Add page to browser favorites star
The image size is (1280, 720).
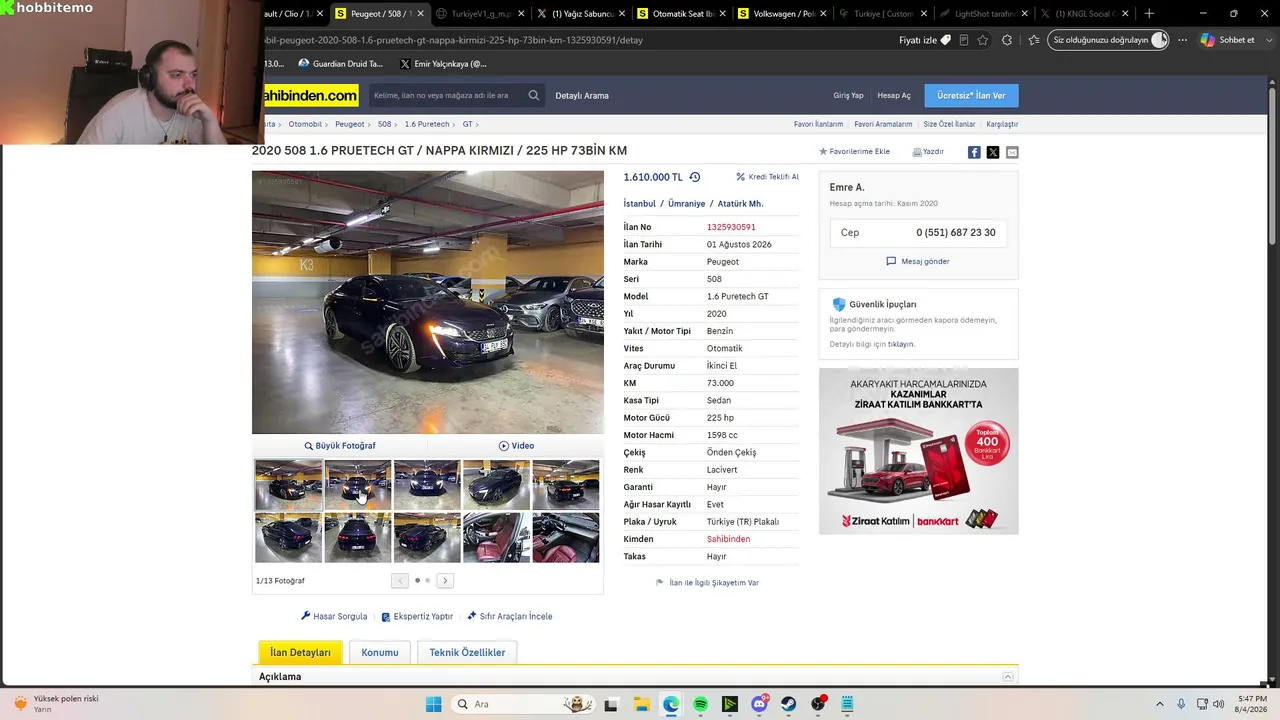983,40
